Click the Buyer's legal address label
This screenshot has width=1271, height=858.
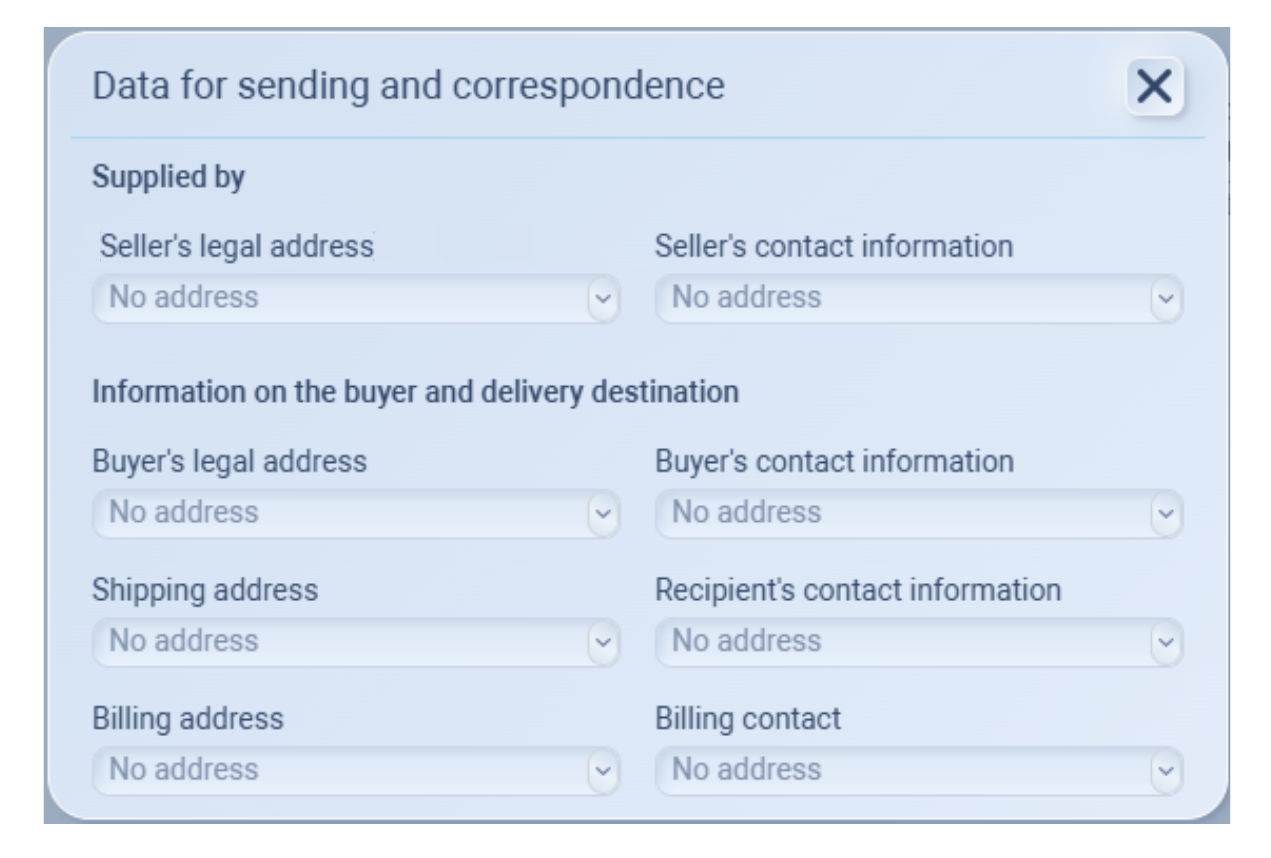click(229, 461)
